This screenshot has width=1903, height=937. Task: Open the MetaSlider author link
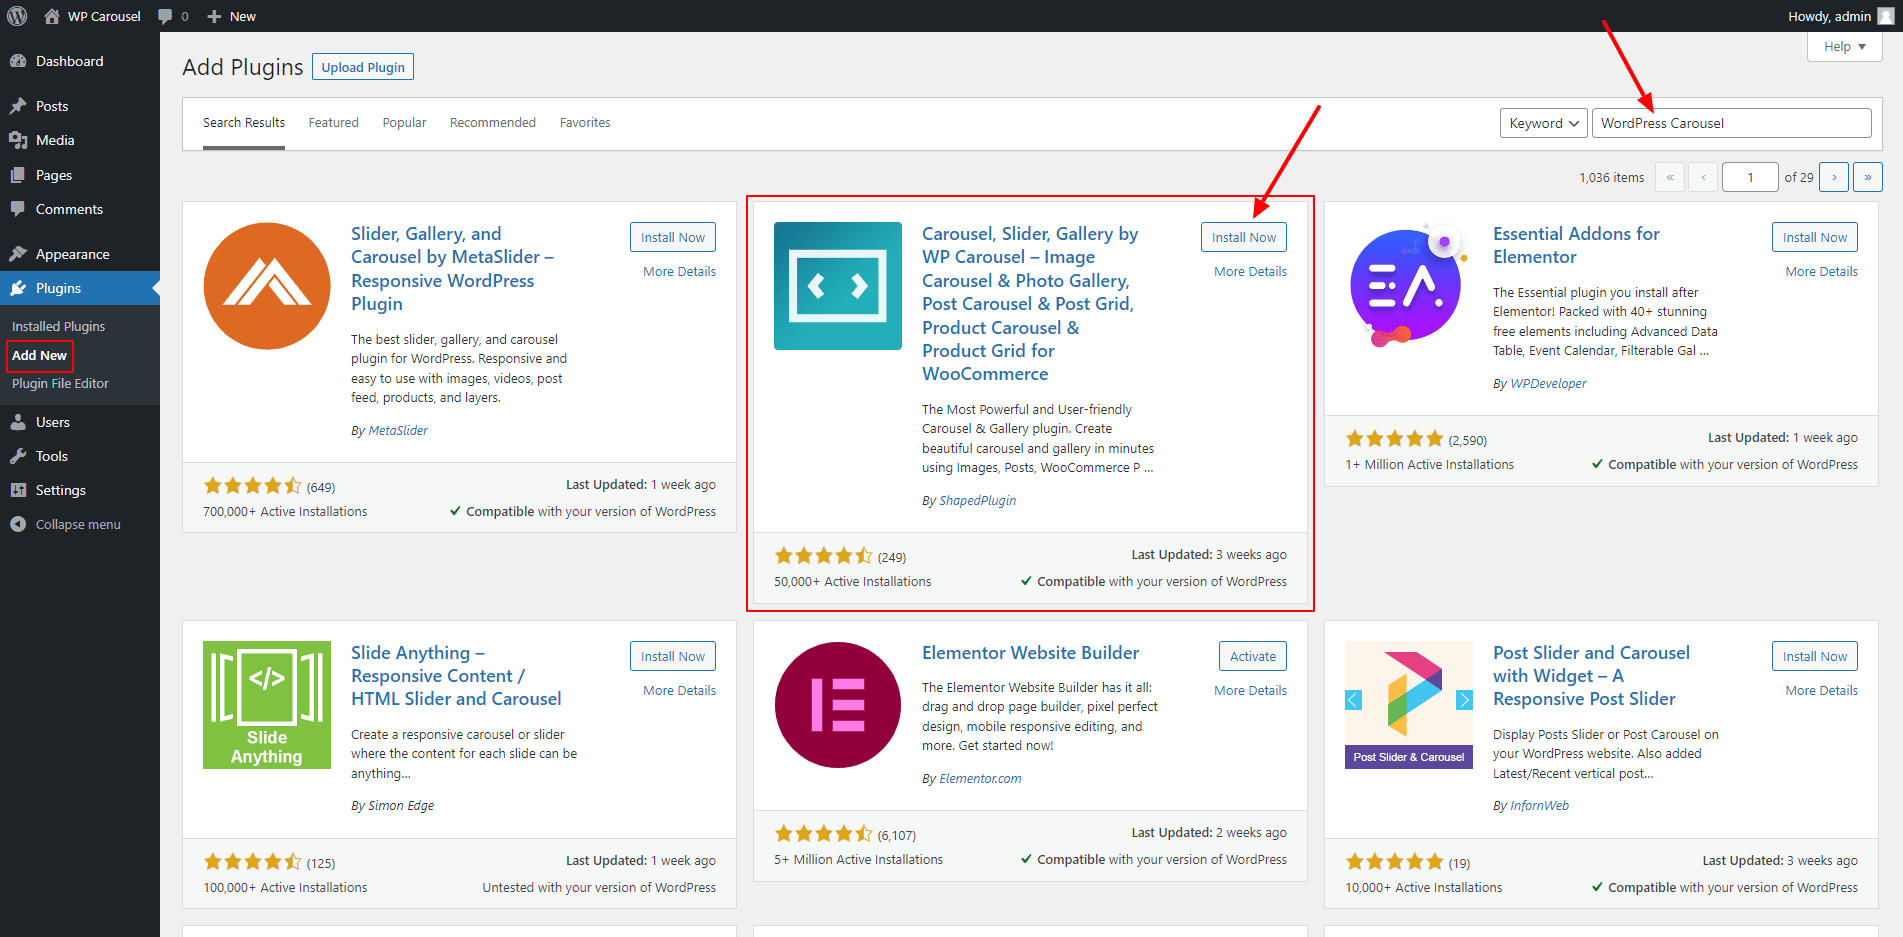click(x=398, y=430)
